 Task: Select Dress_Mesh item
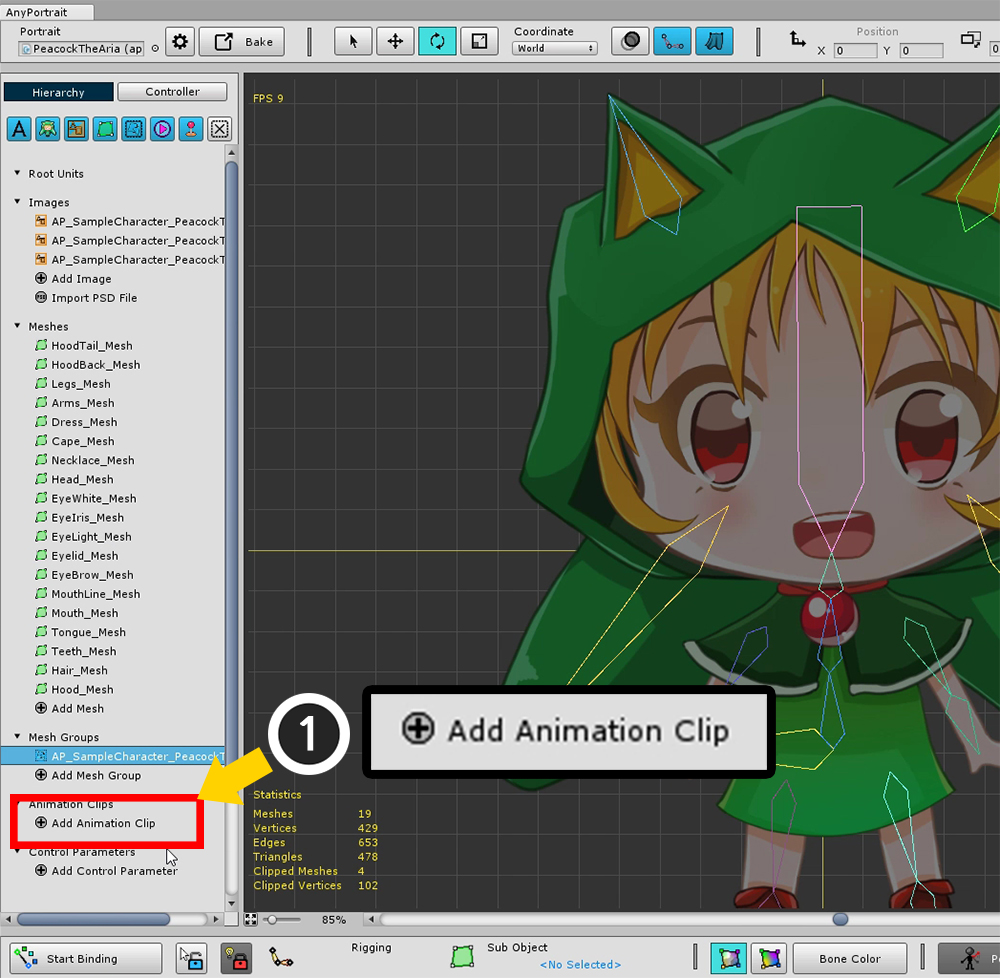click(x=76, y=422)
